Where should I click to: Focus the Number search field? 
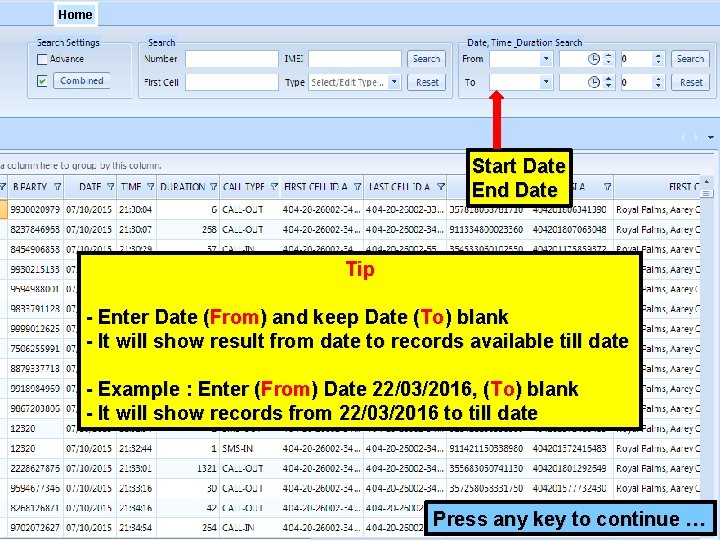click(x=231, y=59)
